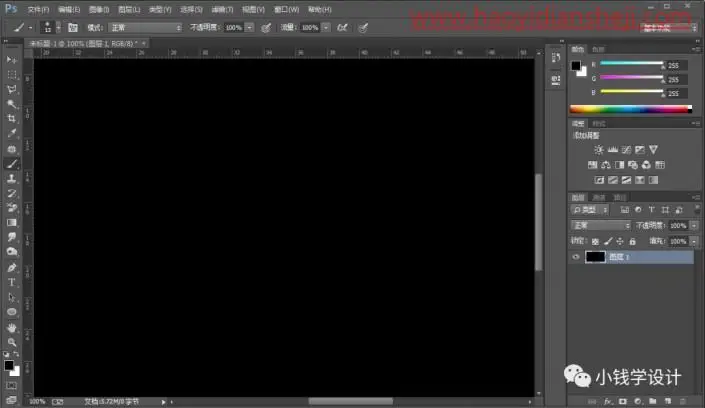Select the Type tool
The height and width of the screenshot is (408, 705).
tap(12, 282)
